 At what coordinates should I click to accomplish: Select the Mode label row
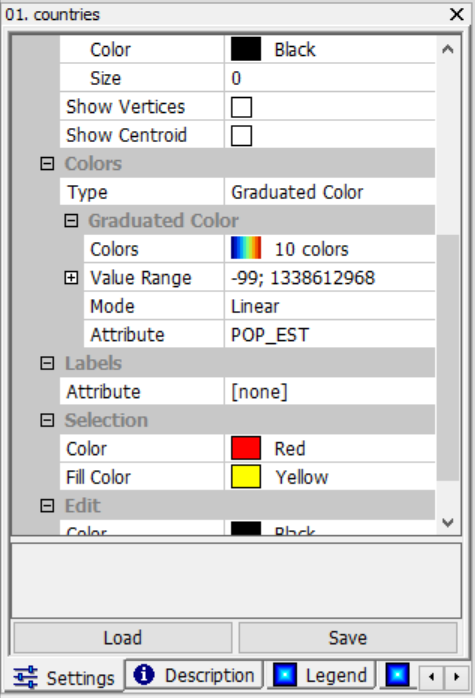(x=154, y=306)
